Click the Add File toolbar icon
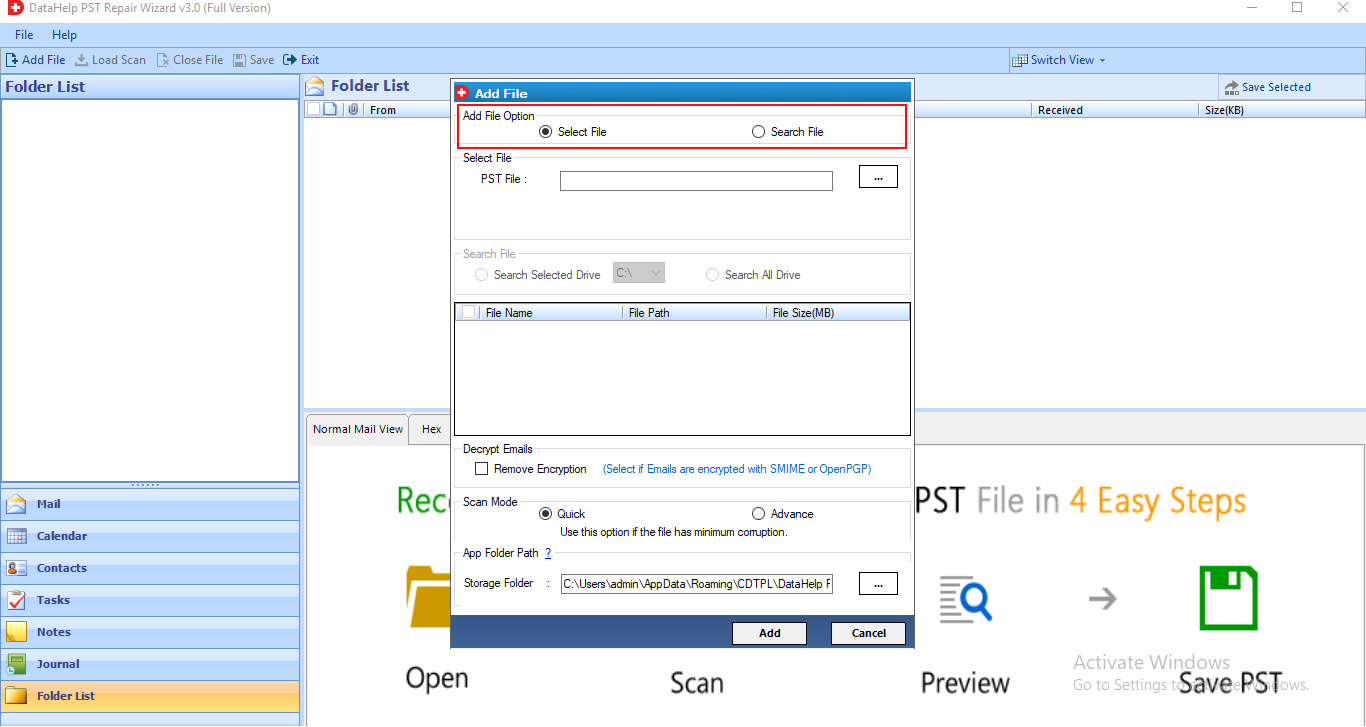Viewport: 1366px width, 727px height. click(x=12, y=60)
